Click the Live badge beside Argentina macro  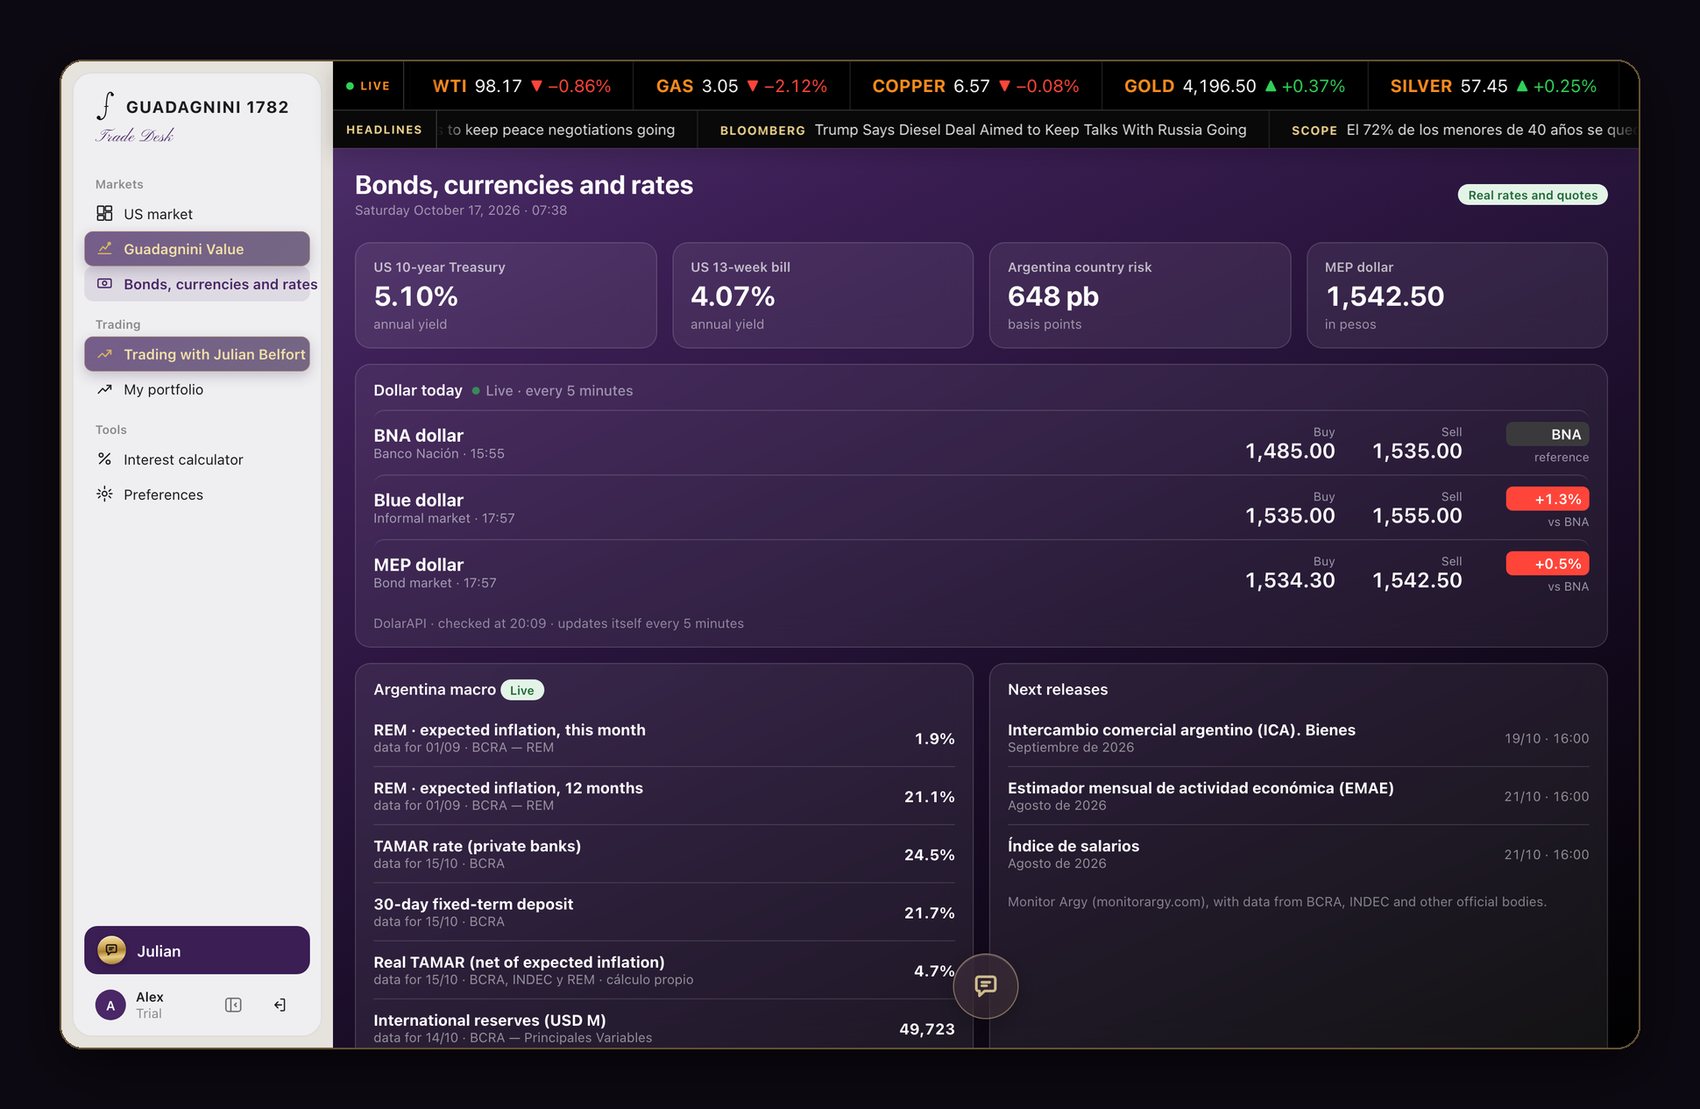522,690
